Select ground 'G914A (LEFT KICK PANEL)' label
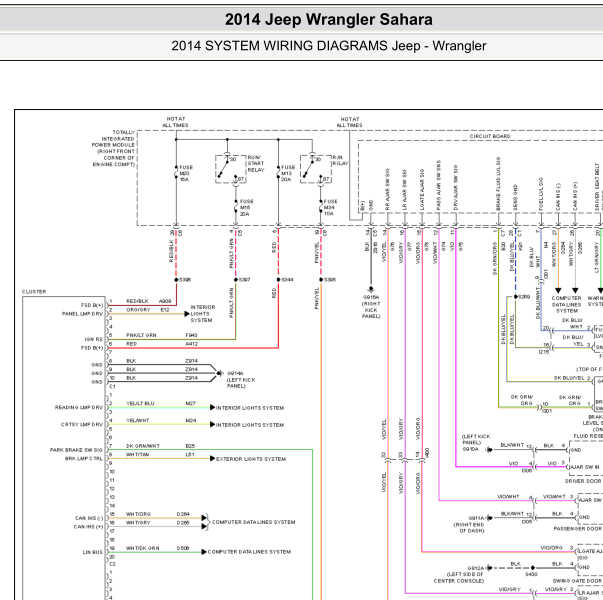Screen dimensions: 603x600 pyautogui.click(x=241, y=380)
